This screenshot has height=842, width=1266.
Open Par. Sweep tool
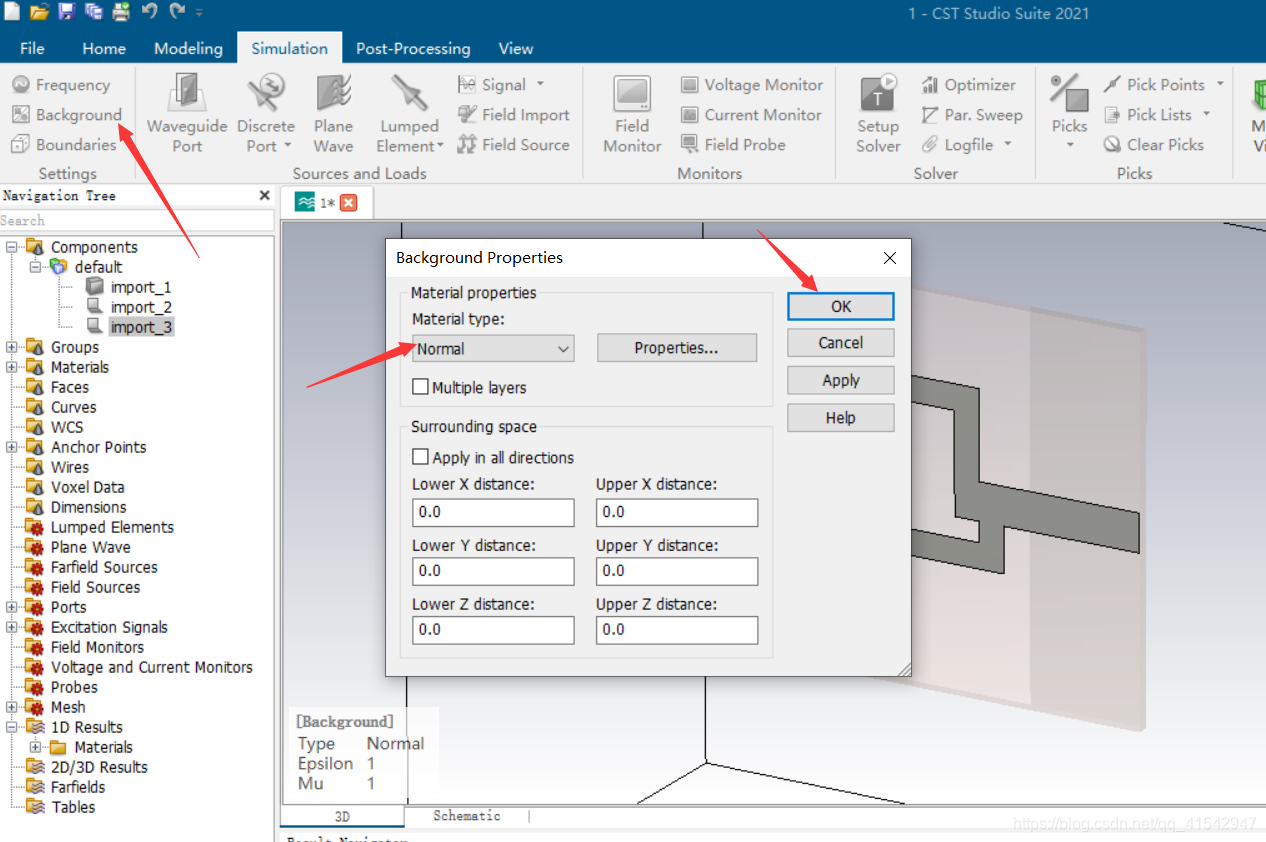pyautogui.click(x=972, y=115)
